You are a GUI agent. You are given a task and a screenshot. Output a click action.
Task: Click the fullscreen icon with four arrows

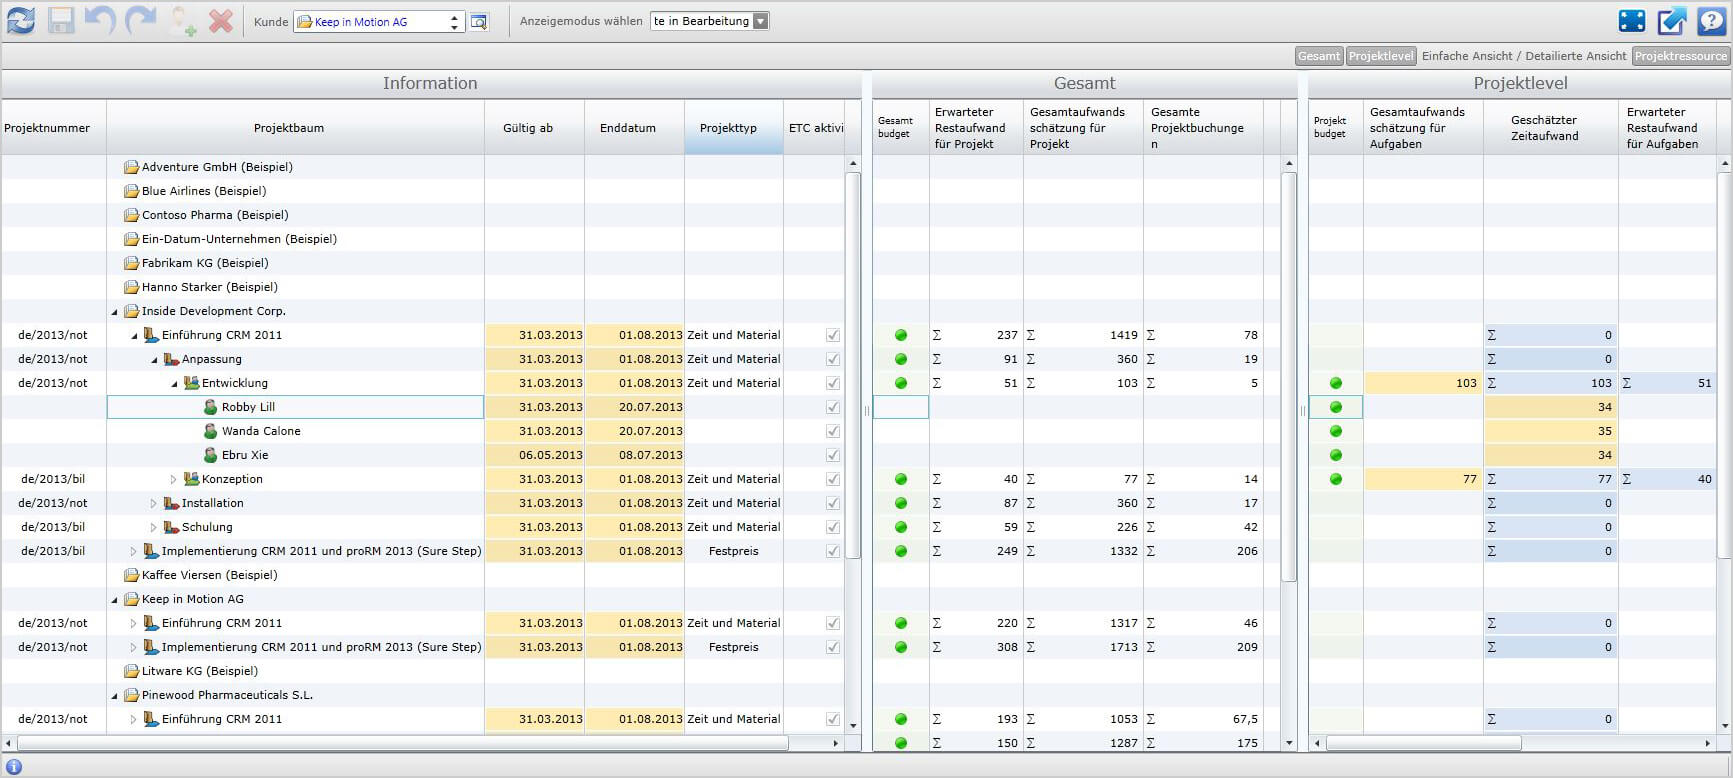pyautogui.click(x=1632, y=21)
